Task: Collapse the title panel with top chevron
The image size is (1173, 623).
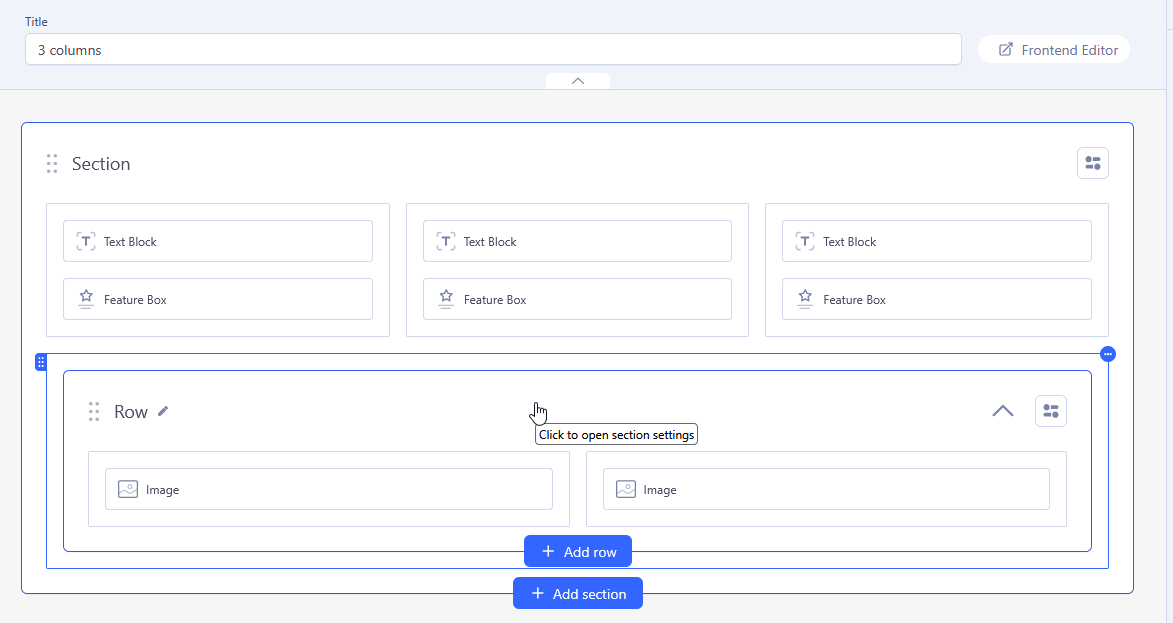Action: [577, 81]
